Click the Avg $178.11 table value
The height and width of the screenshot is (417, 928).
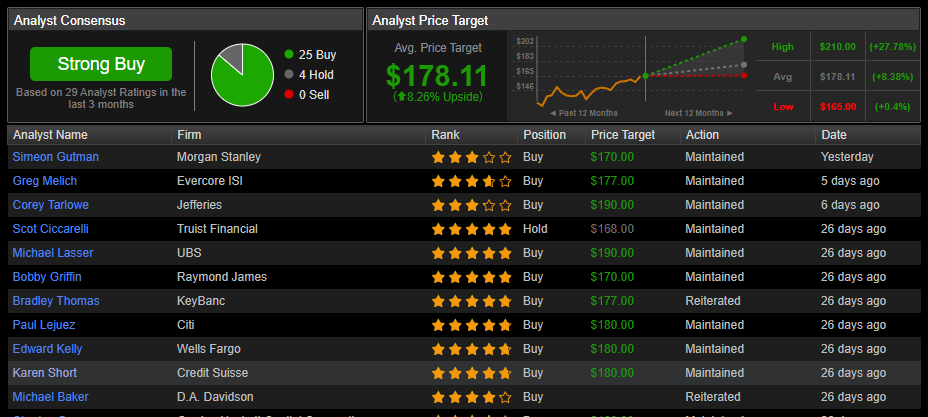pos(837,76)
